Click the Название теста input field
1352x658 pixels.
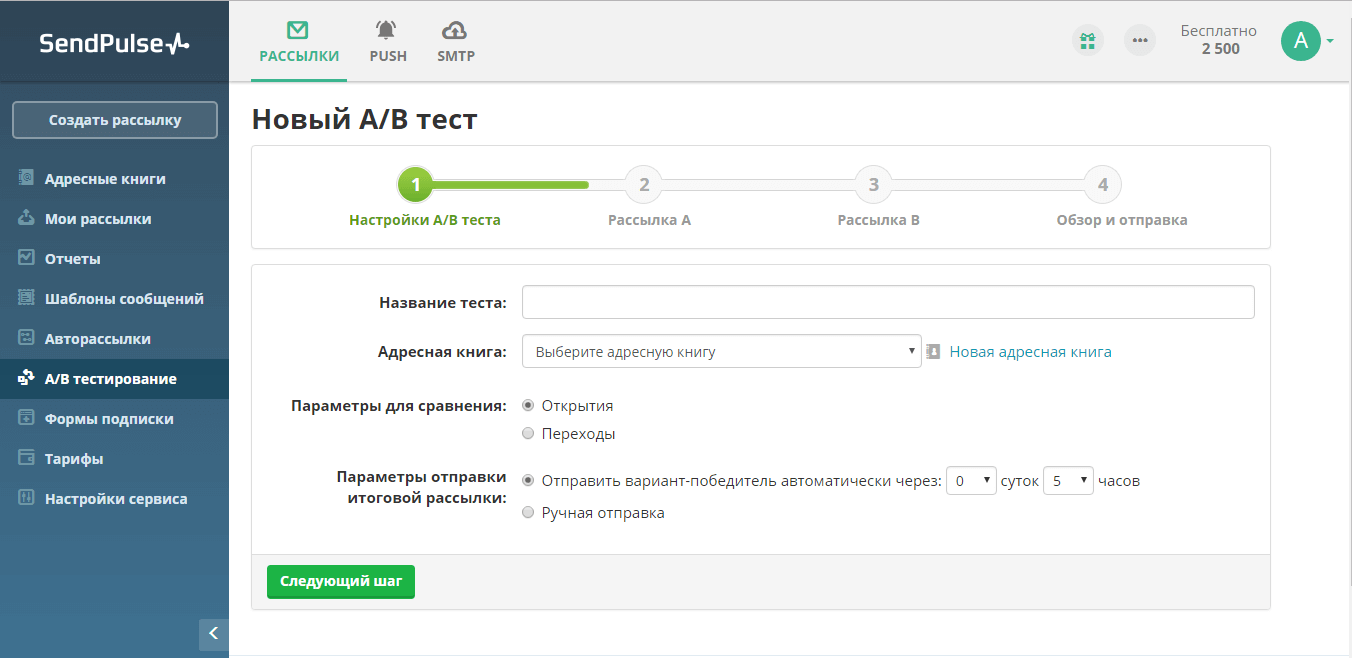(888, 302)
